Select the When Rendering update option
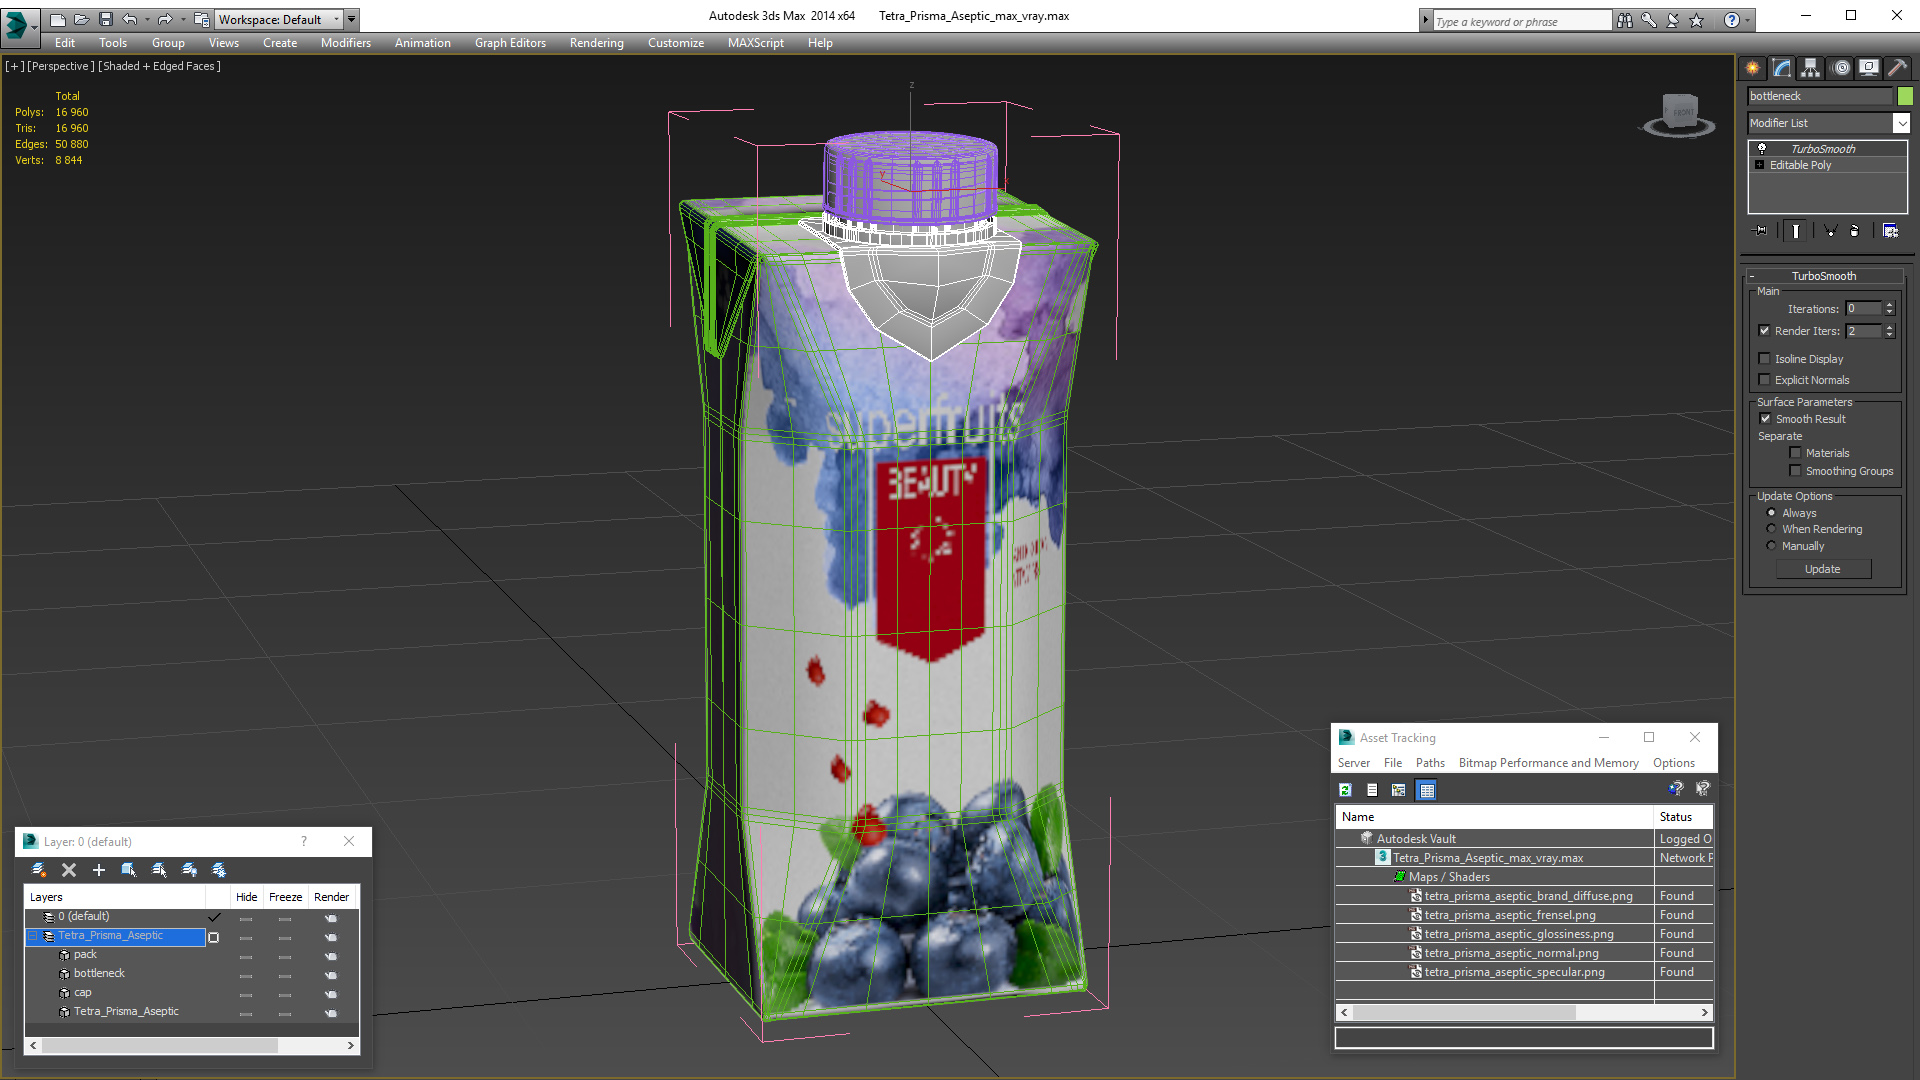The width and height of the screenshot is (1920, 1080). pyautogui.click(x=1771, y=529)
